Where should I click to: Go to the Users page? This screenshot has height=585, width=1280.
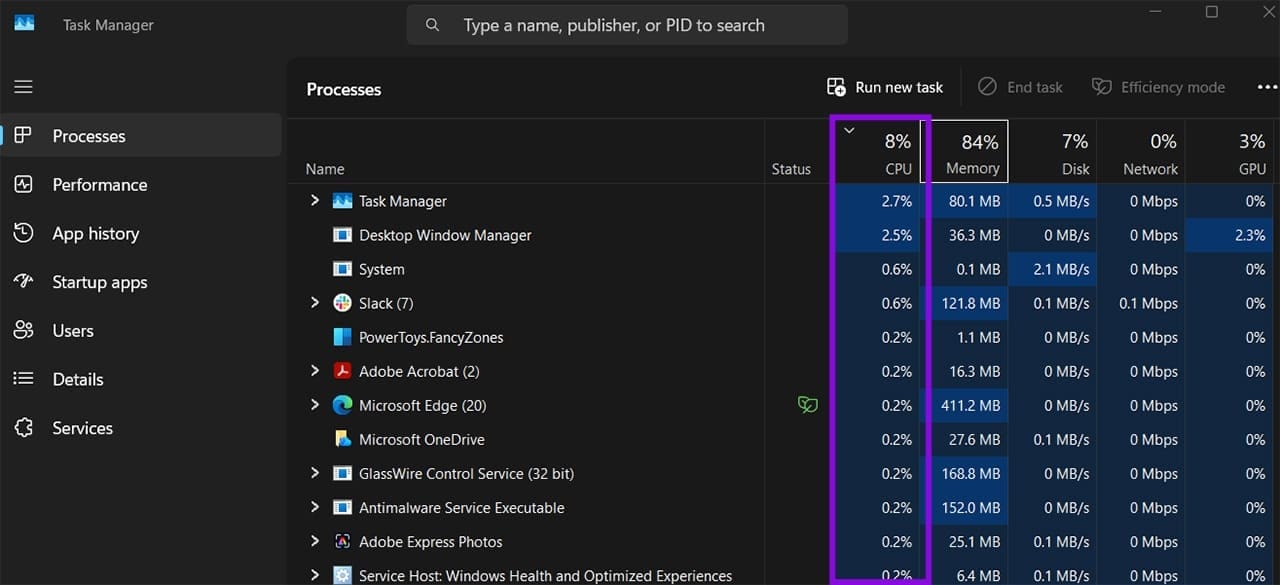[141, 330]
